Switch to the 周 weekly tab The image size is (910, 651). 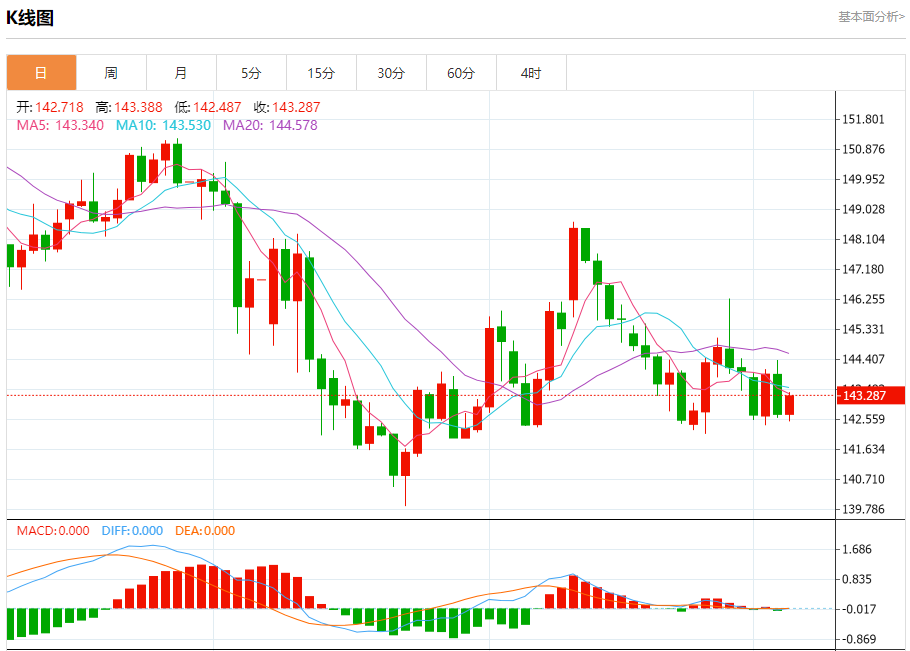(x=111, y=73)
